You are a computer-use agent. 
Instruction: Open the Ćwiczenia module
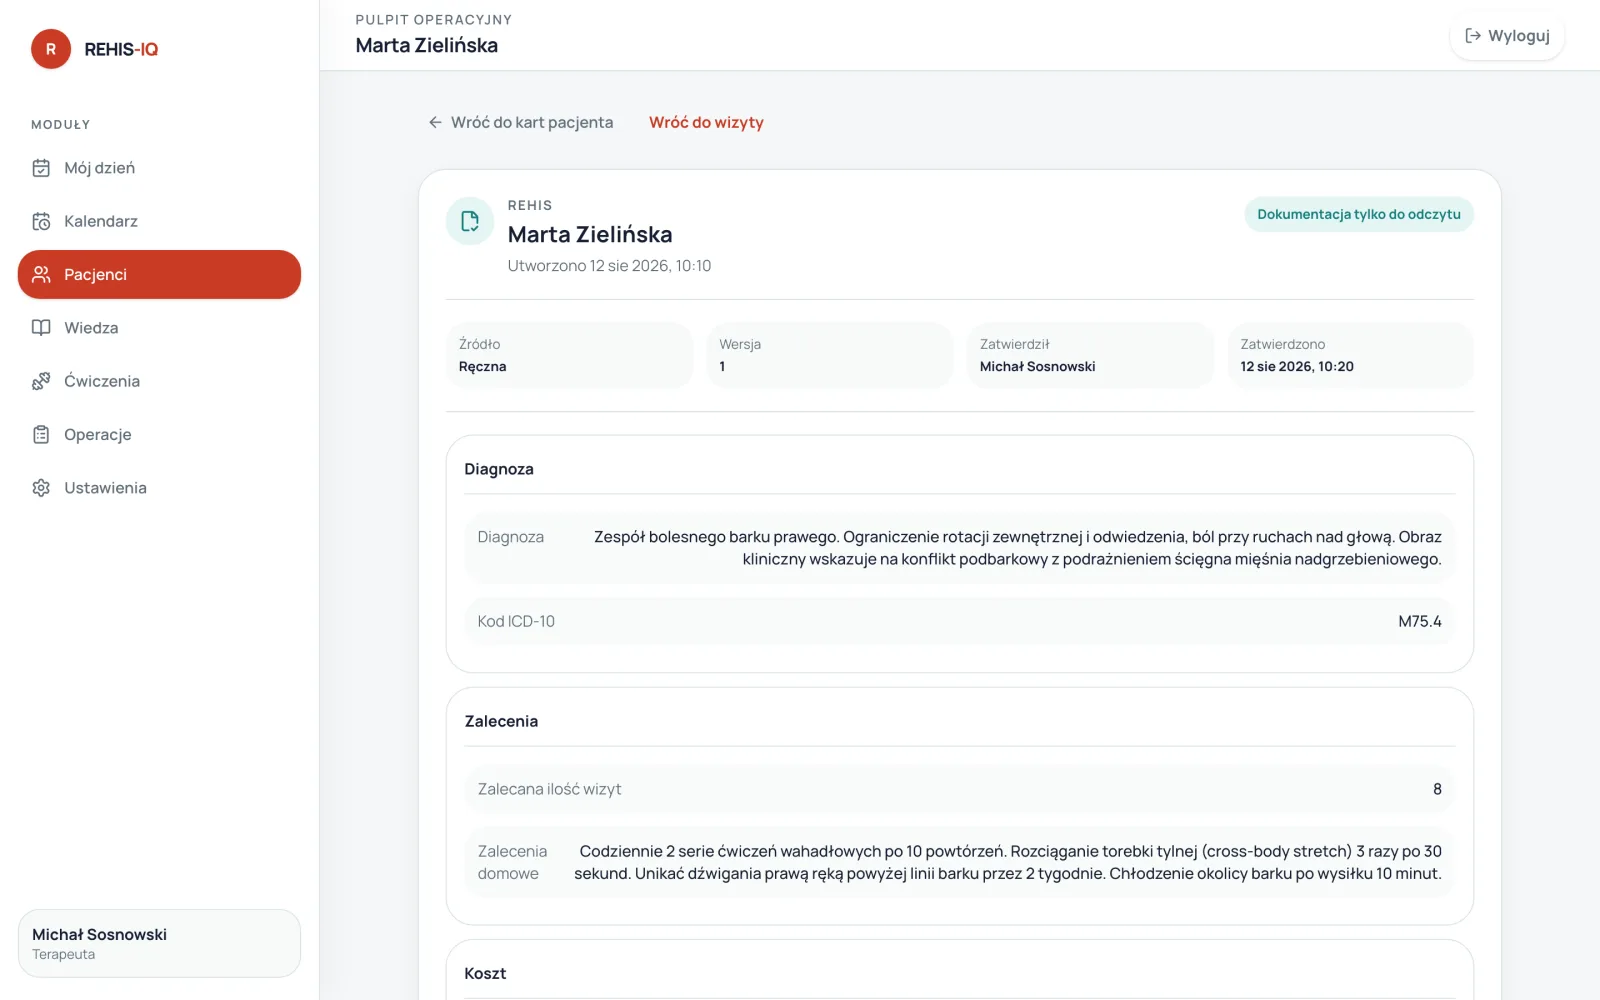(159, 381)
